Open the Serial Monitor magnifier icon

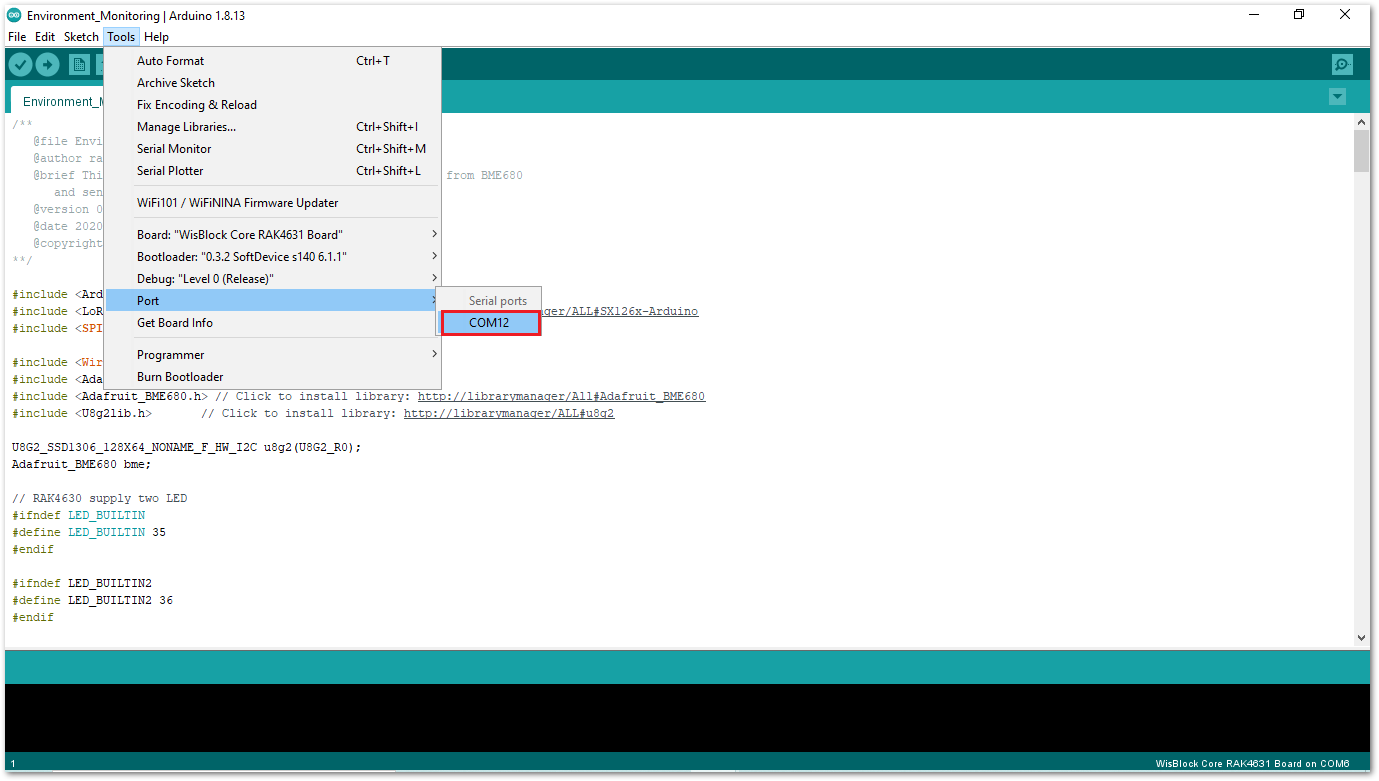[1342, 64]
